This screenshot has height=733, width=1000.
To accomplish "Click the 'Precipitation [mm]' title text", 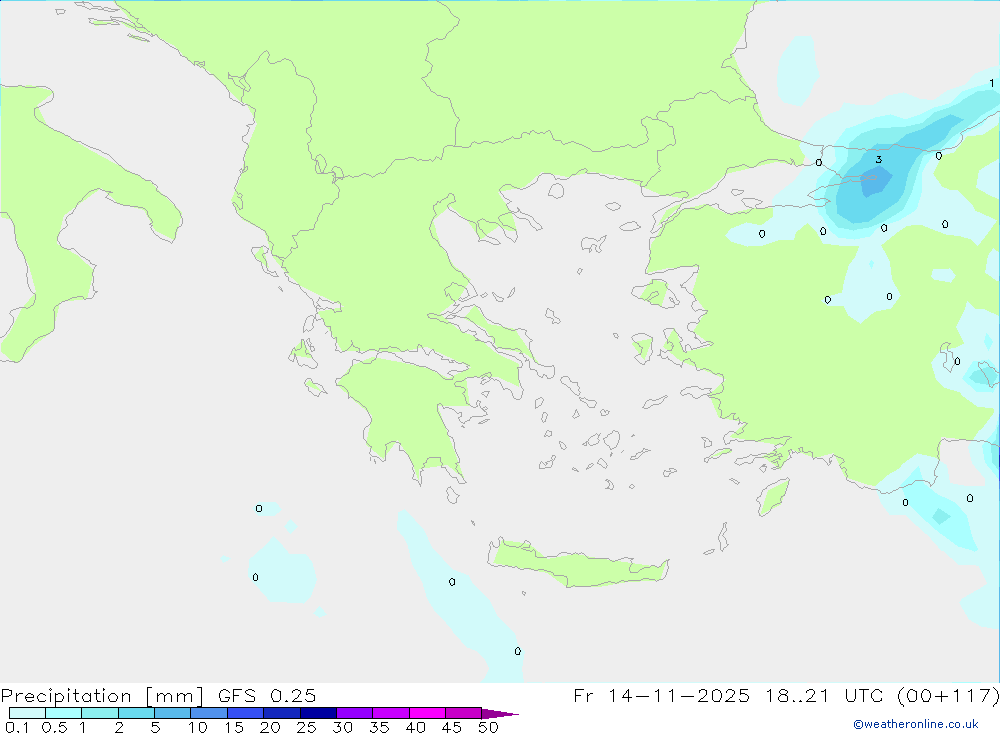I will point(102,696).
